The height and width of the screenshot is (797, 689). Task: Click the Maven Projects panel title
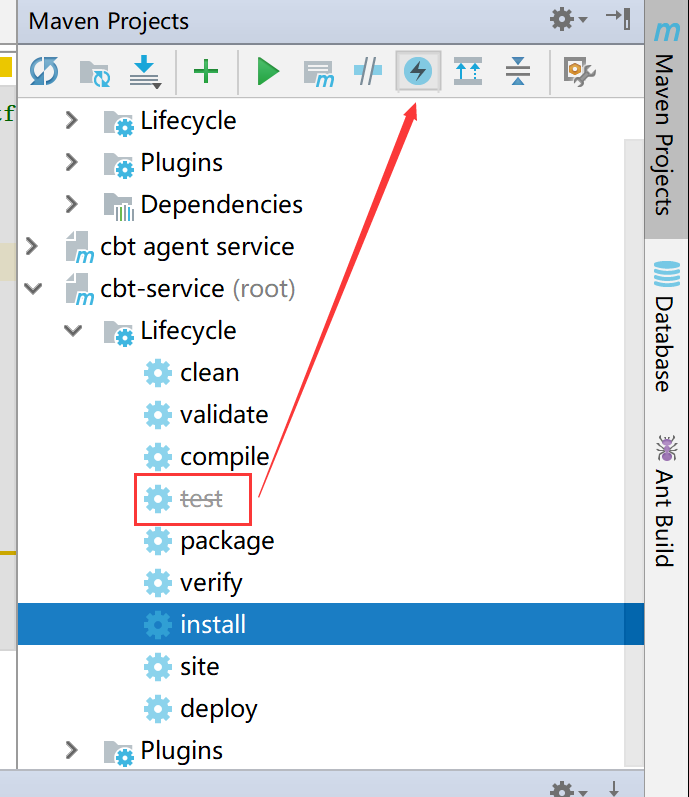[109, 21]
